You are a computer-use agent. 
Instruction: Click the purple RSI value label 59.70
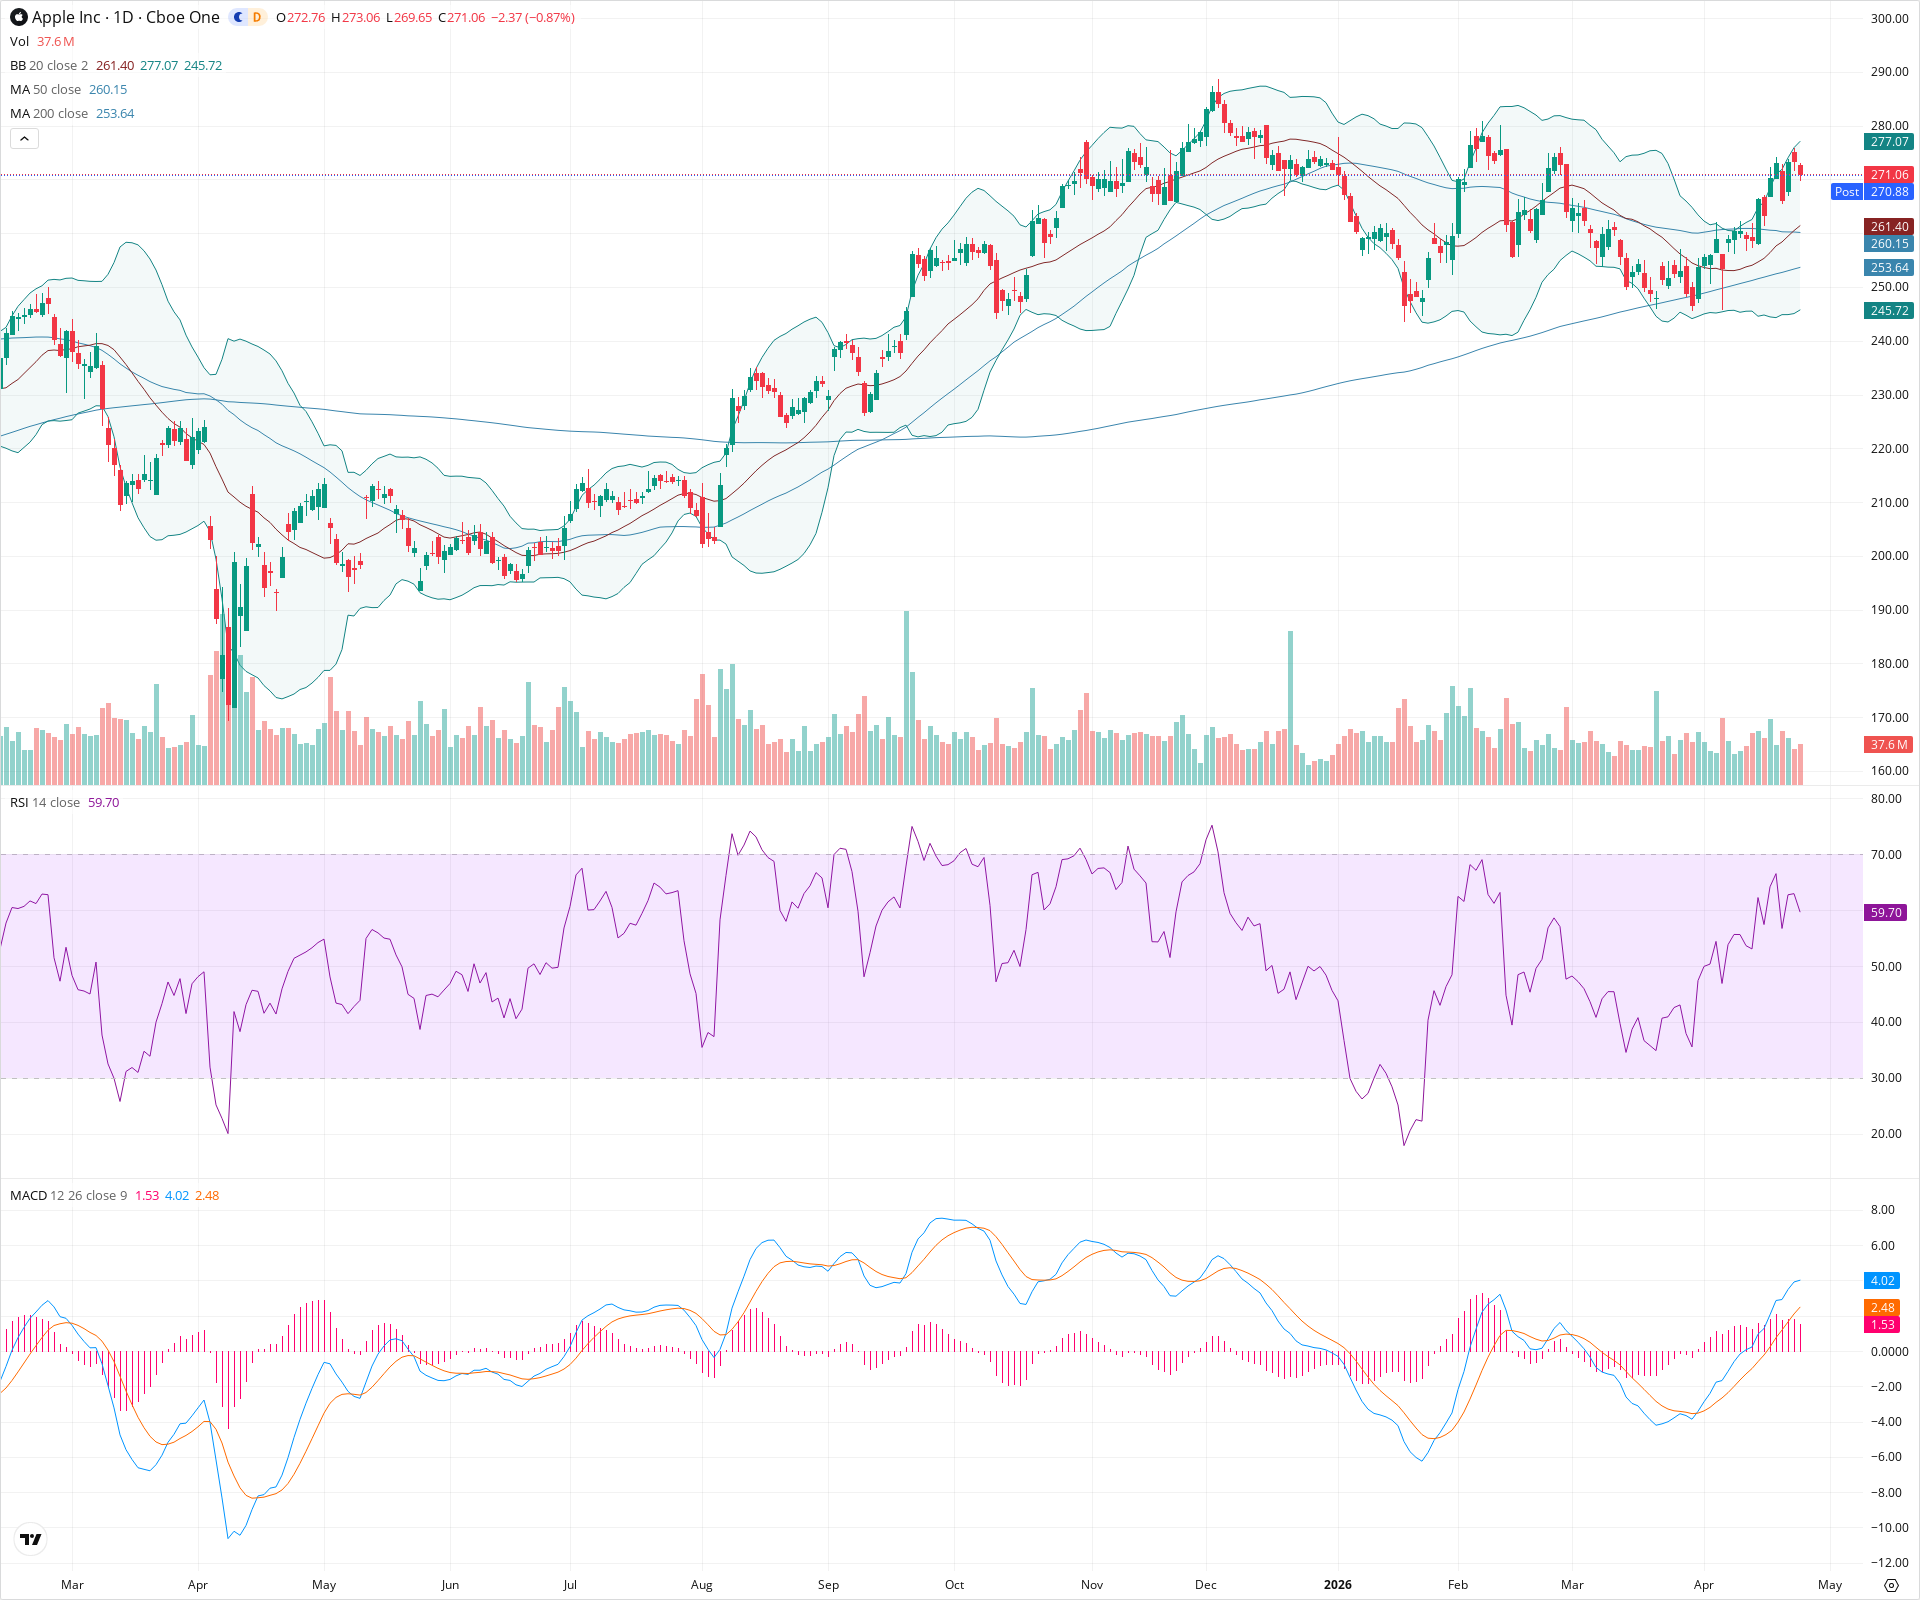click(x=1886, y=912)
